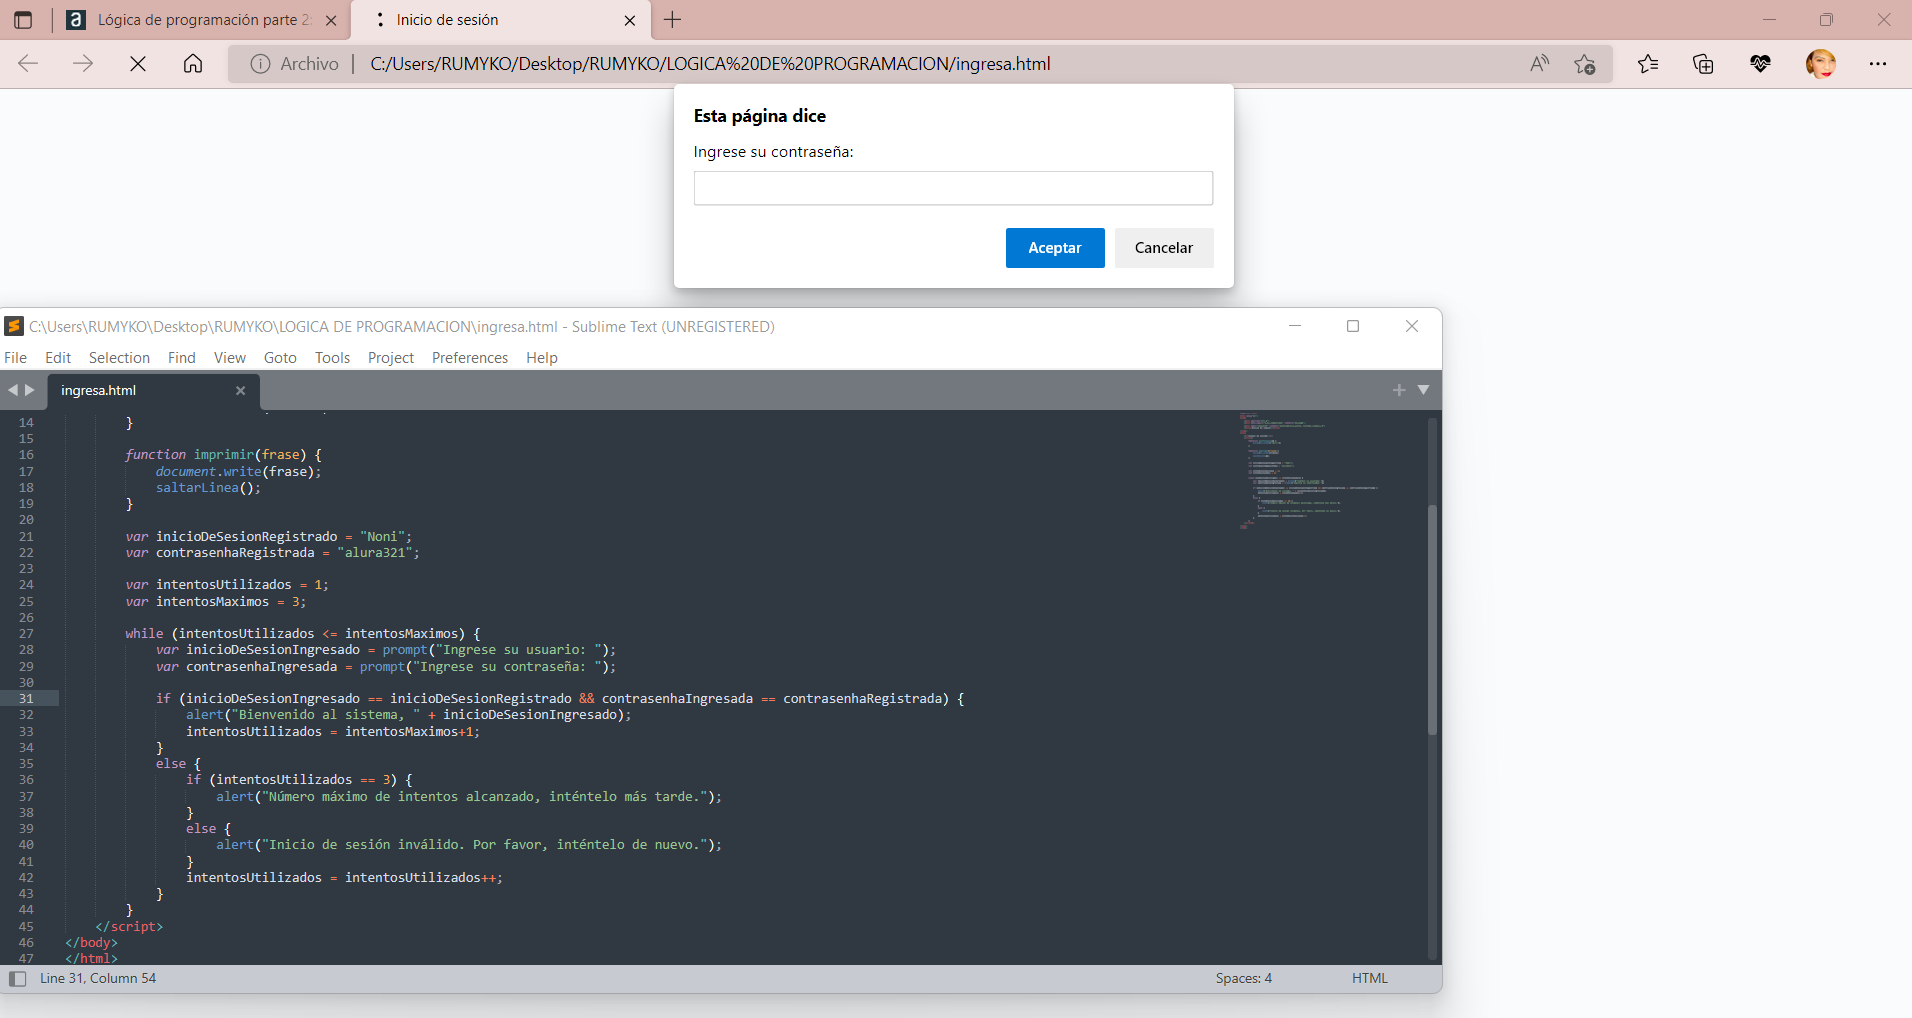Activate the Read aloud icon
This screenshot has width=1912, height=1018.
pyautogui.click(x=1540, y=64)
